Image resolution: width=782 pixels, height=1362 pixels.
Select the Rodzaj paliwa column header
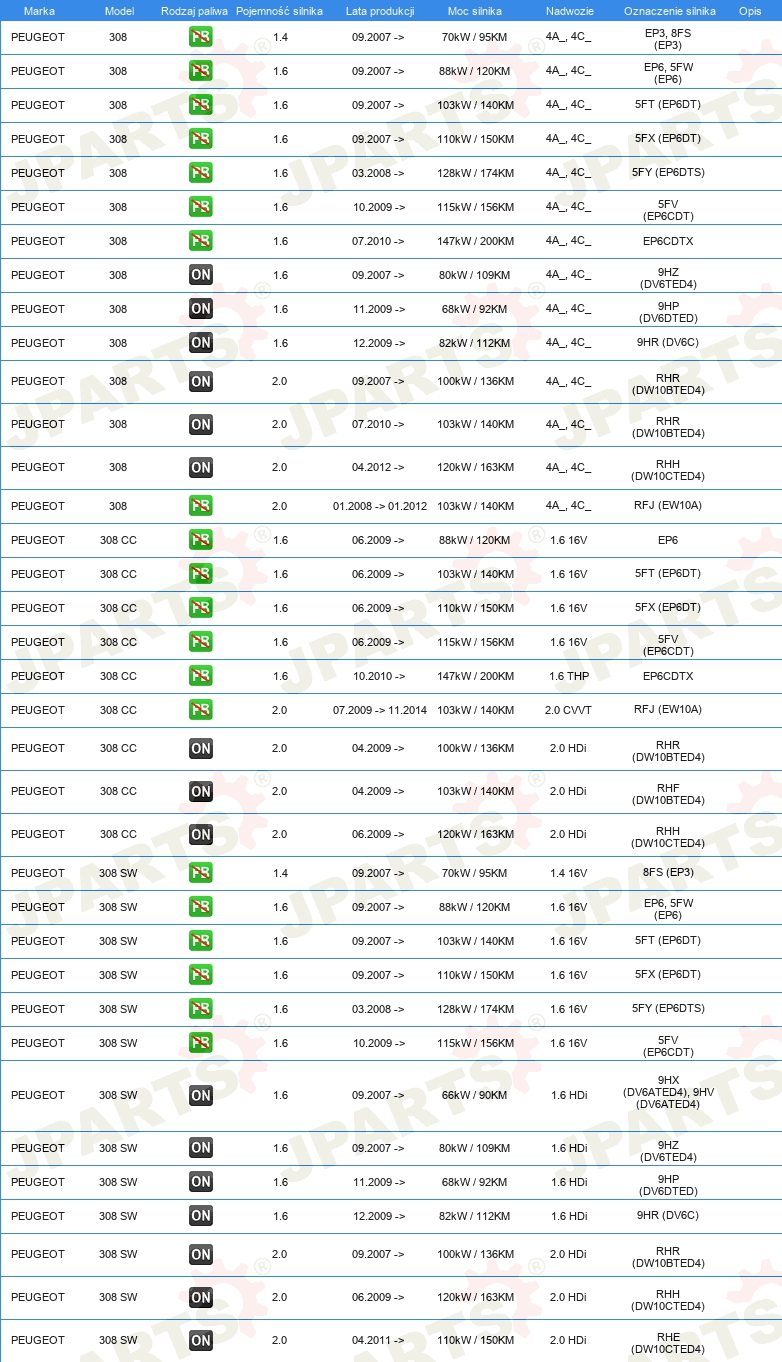(x=193, y=11)
